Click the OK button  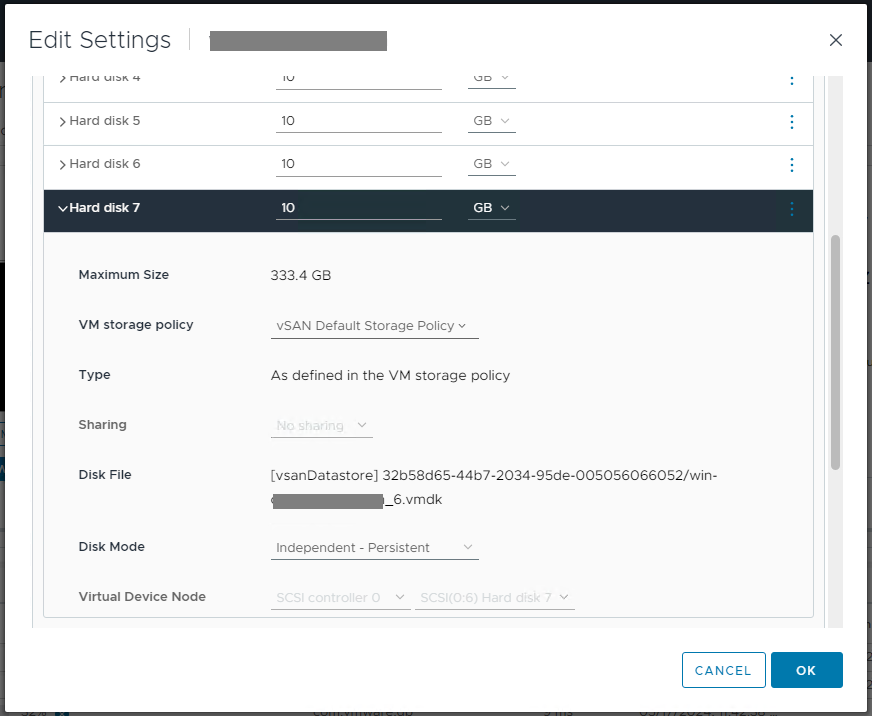pos(806,670)
